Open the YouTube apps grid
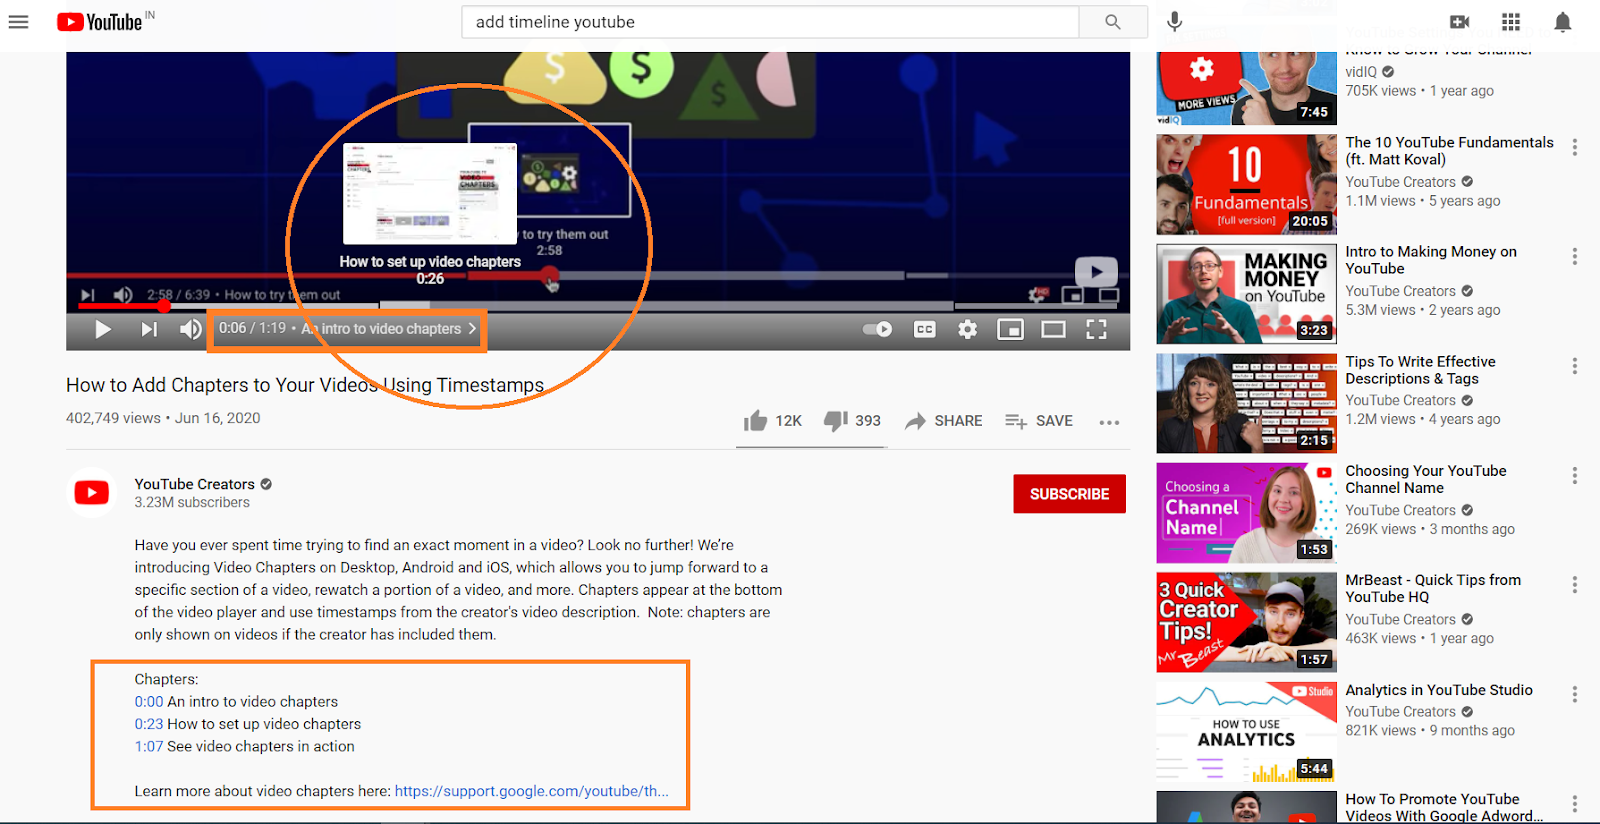 pyautogui.click(x=1511, y=22)
